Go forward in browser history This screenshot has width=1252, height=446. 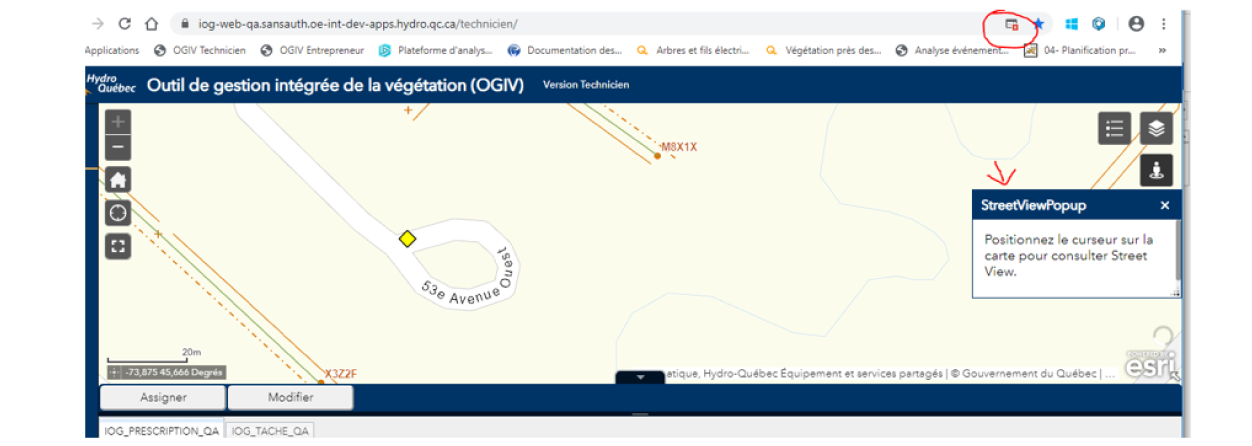pyautogui.click(x=97, y=23)
